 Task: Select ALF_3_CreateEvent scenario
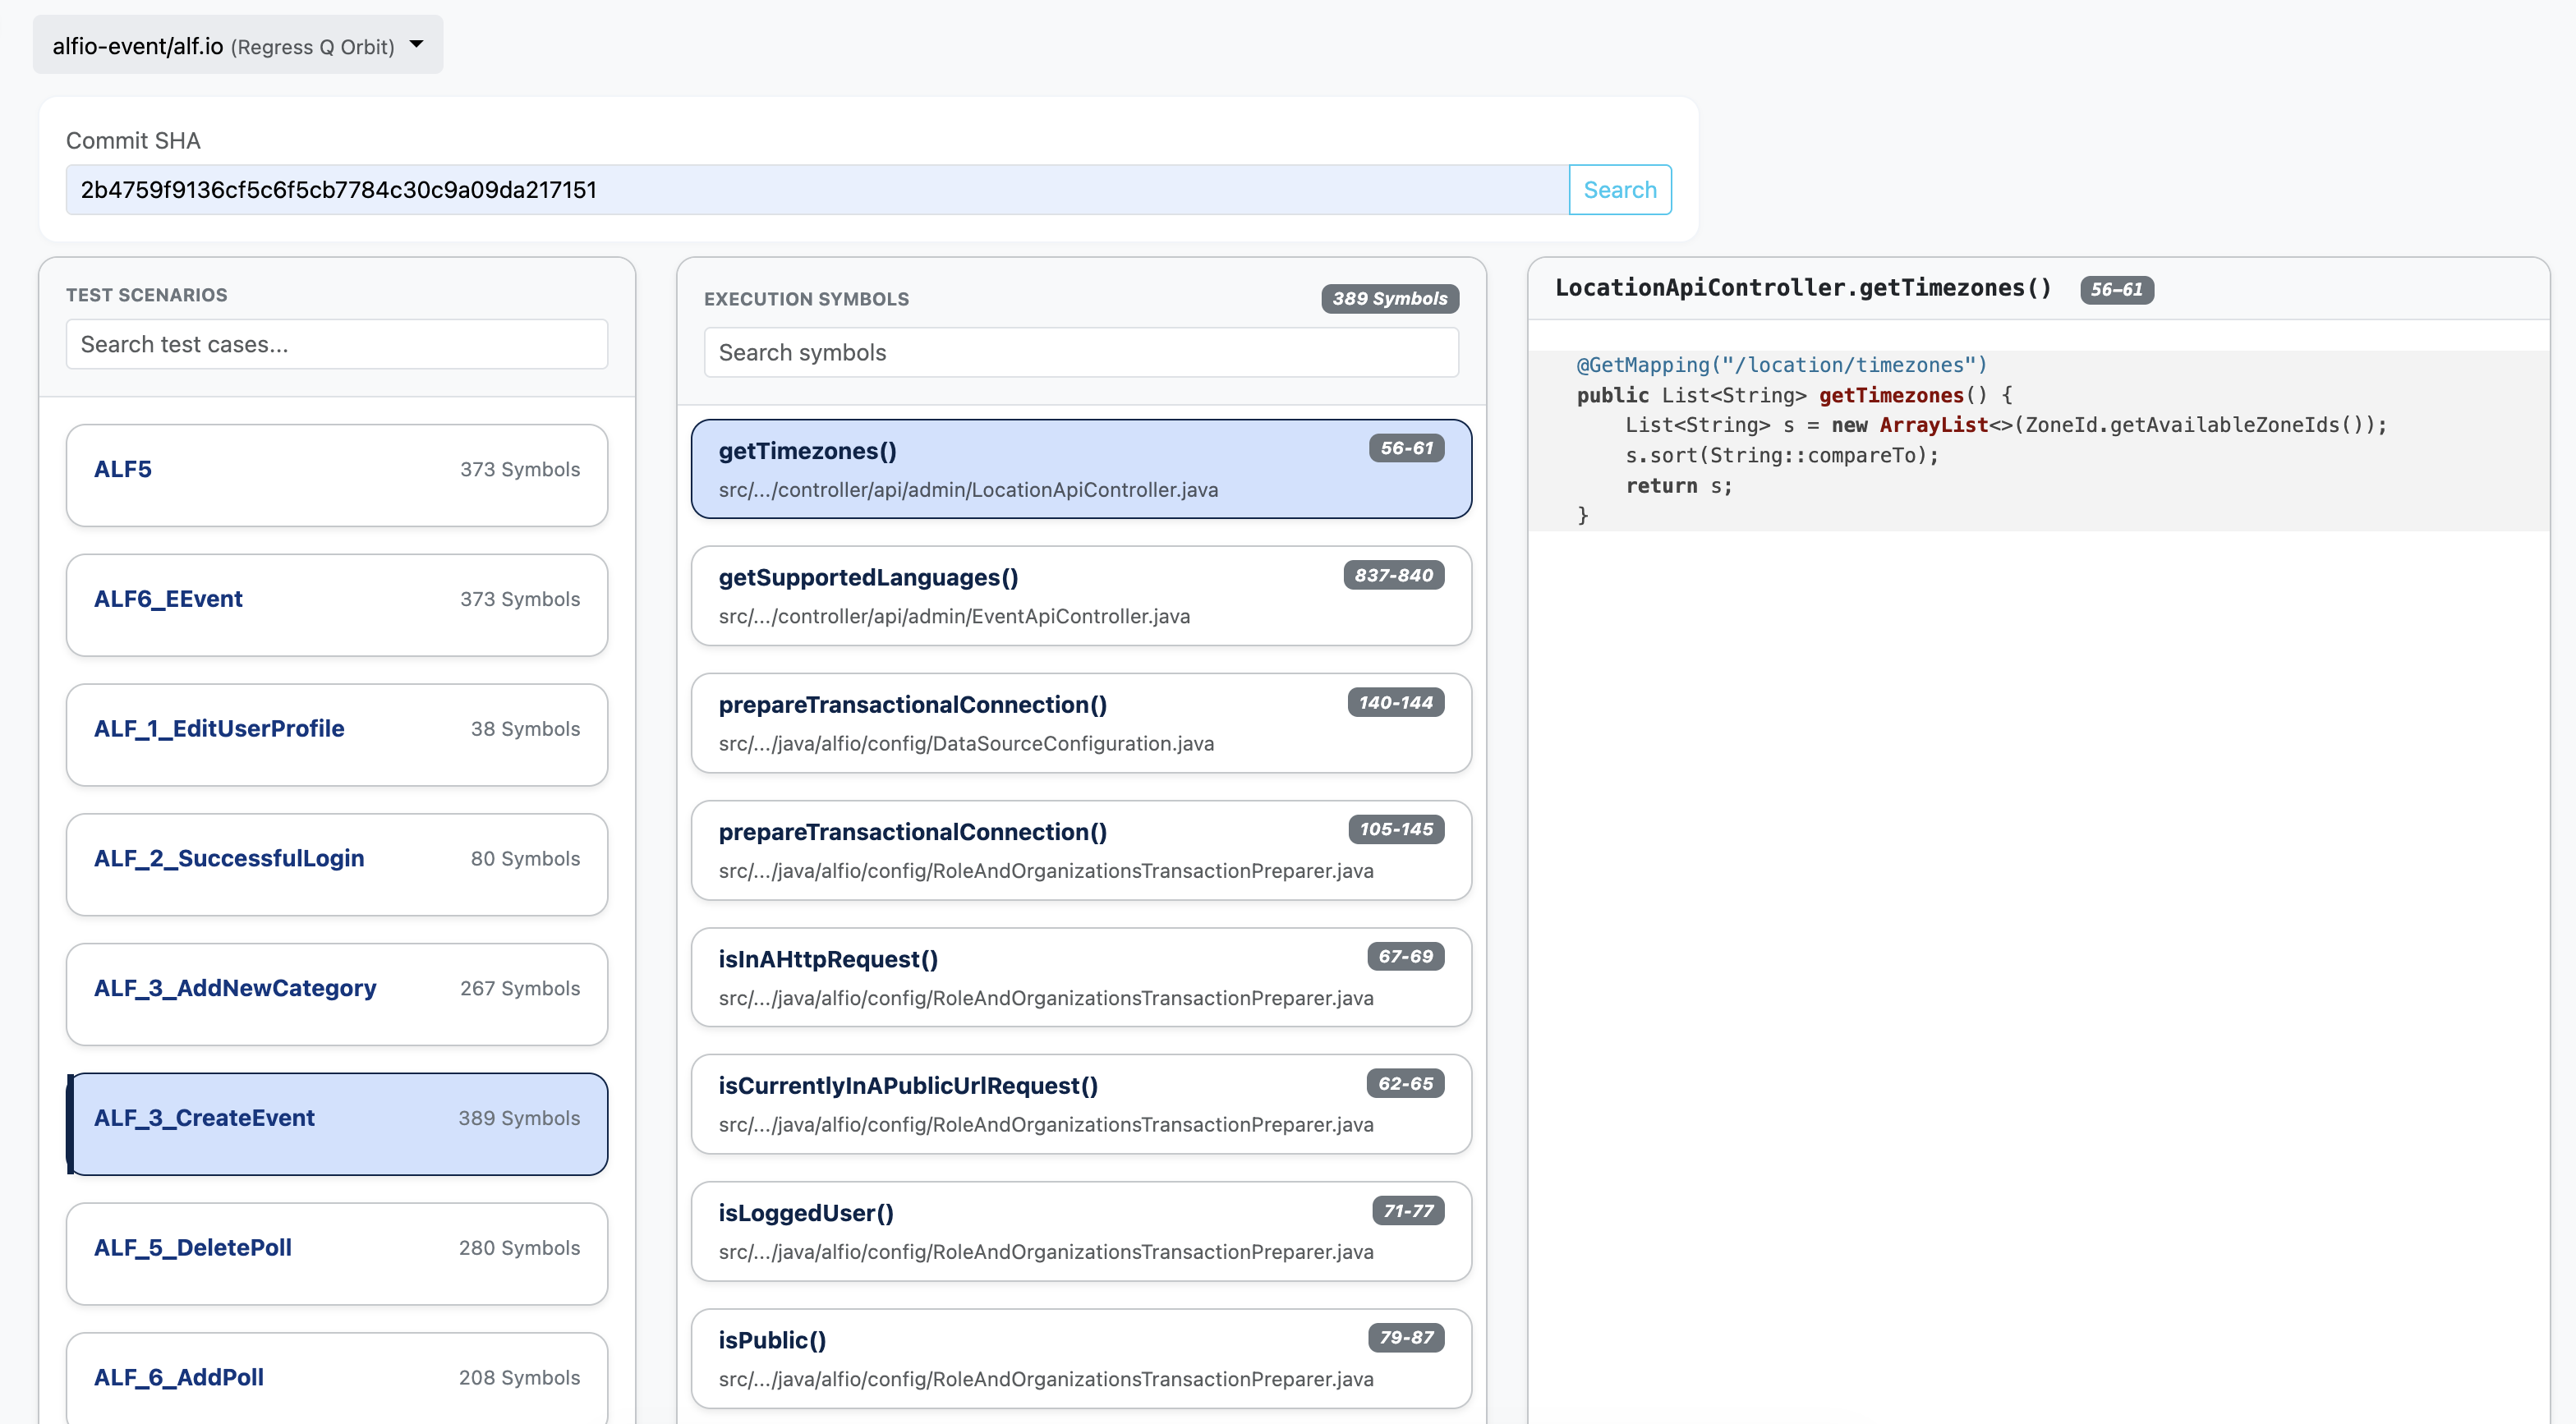coord(337,1124)
